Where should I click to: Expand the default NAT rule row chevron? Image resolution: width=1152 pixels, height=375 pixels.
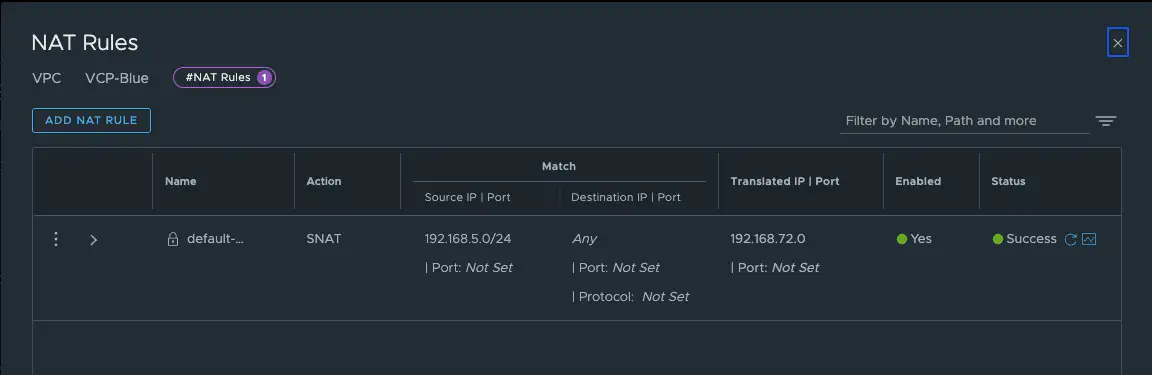pos(93,240)
